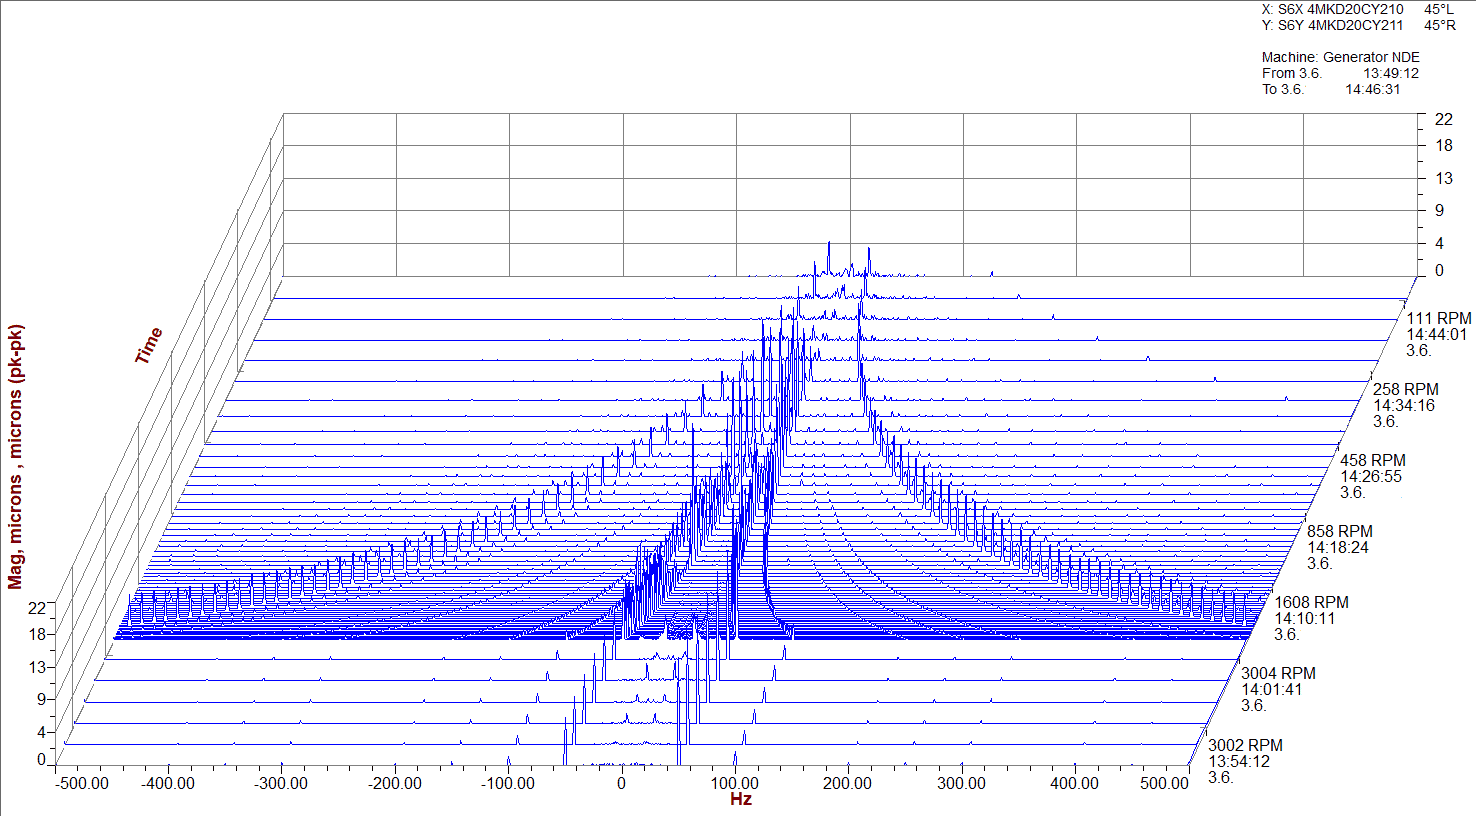This screenshot has height=816, width=1476.
Task: Select the '858 RPM' spectrum label
Action: (x=1340, y=531)
